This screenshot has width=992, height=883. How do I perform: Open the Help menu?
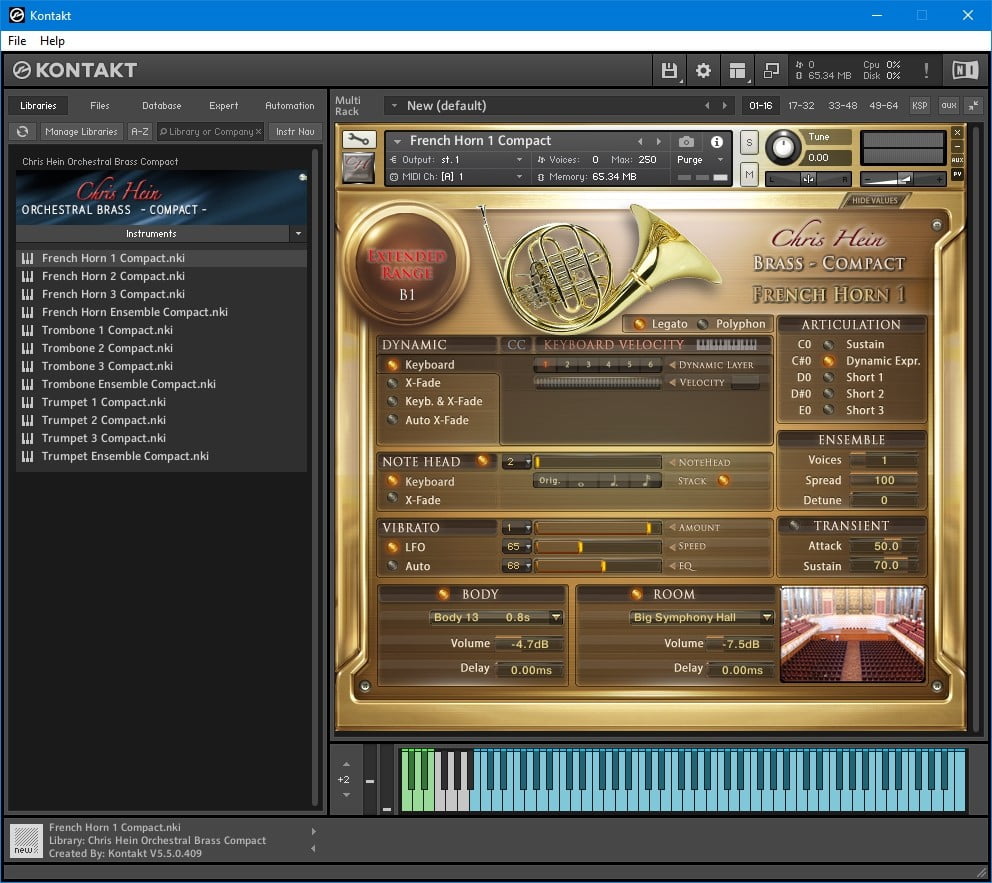coord(52,41)
